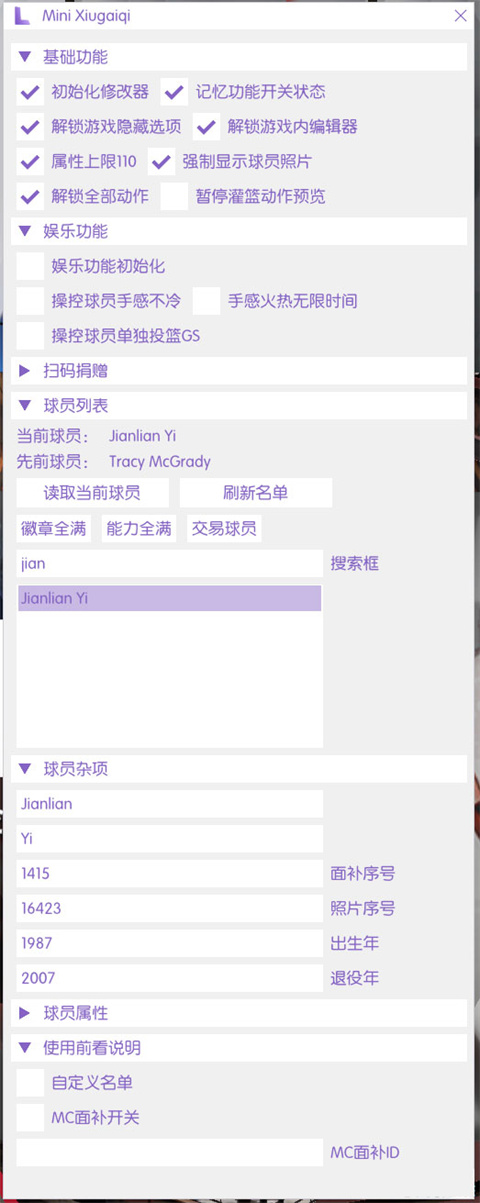The image size is (480, 1203).
Task: Enable the 手感火热无限时间 option
Action: (x=207, y=301)
